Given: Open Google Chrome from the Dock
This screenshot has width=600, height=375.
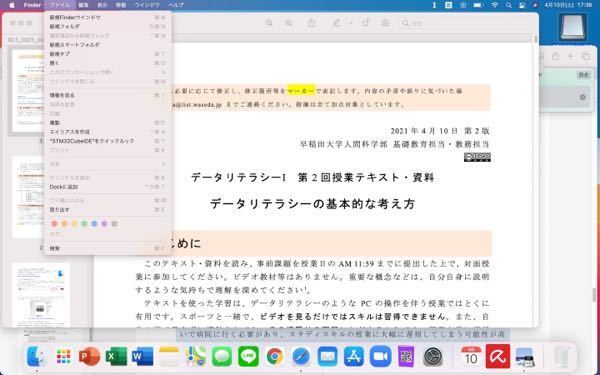Looking at the screenshot, I should [x=275, y=356].
